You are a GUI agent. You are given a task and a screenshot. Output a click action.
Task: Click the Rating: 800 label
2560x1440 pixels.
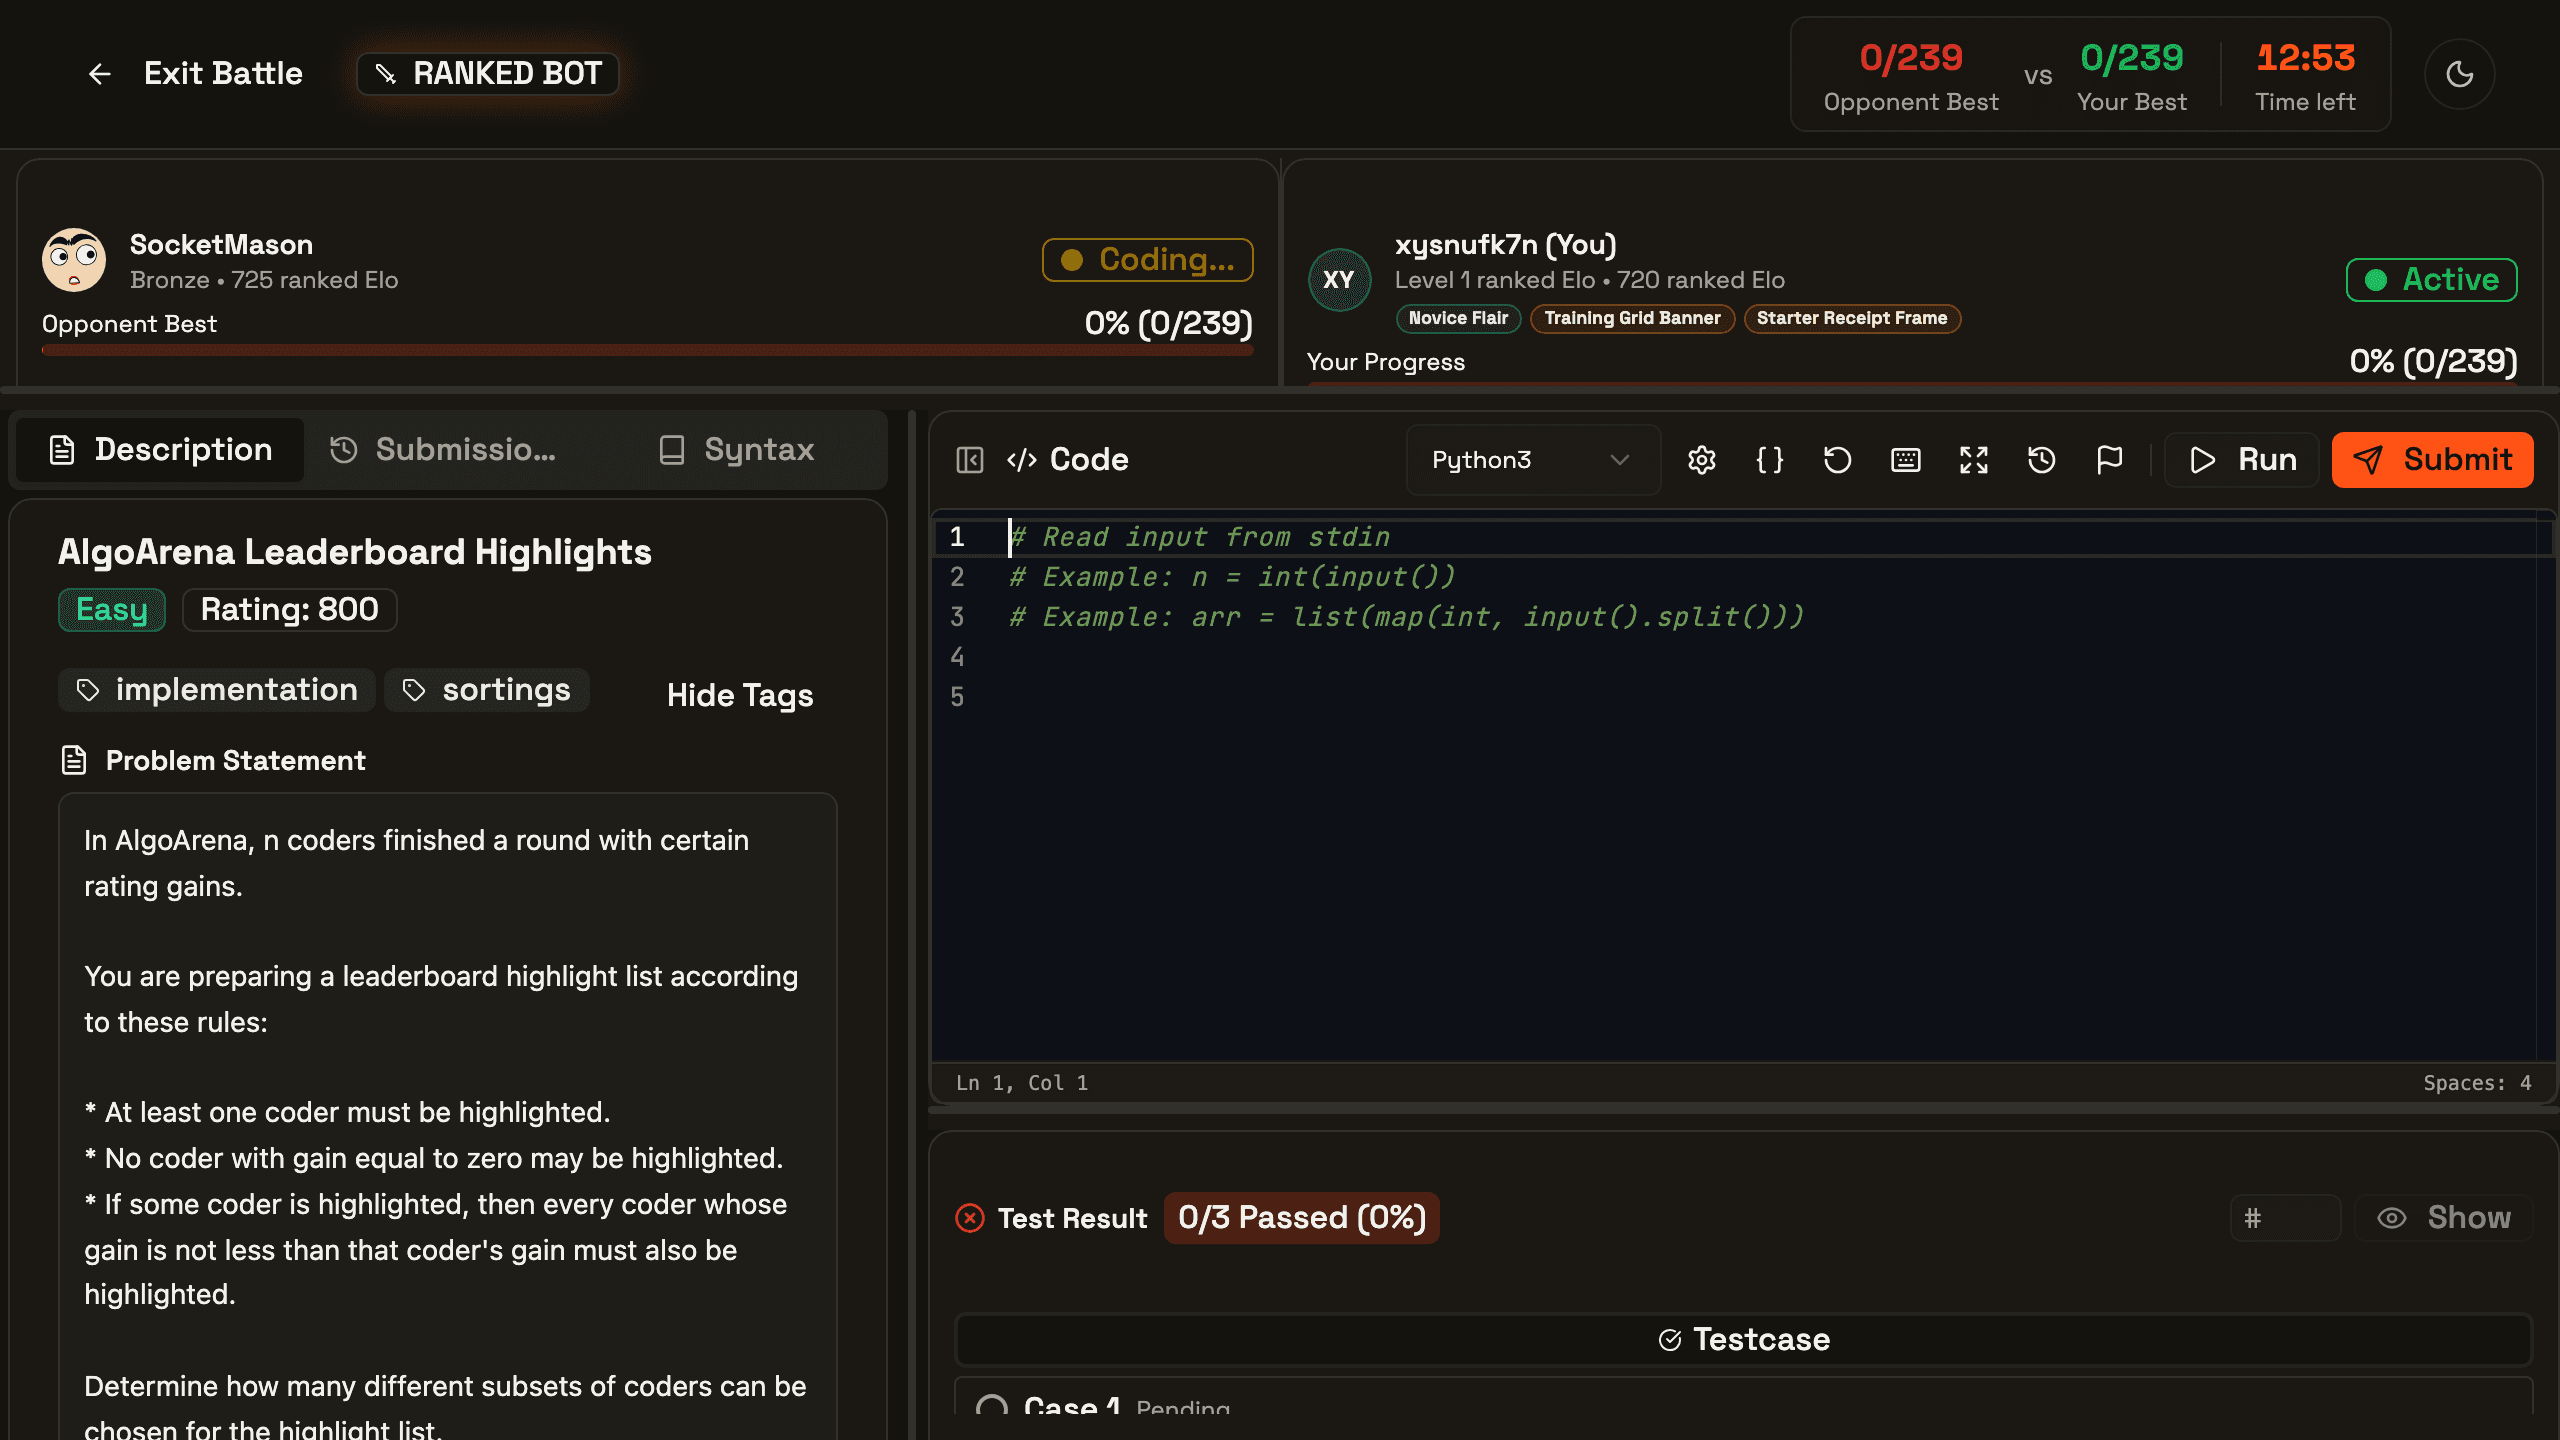click(289, 610)
